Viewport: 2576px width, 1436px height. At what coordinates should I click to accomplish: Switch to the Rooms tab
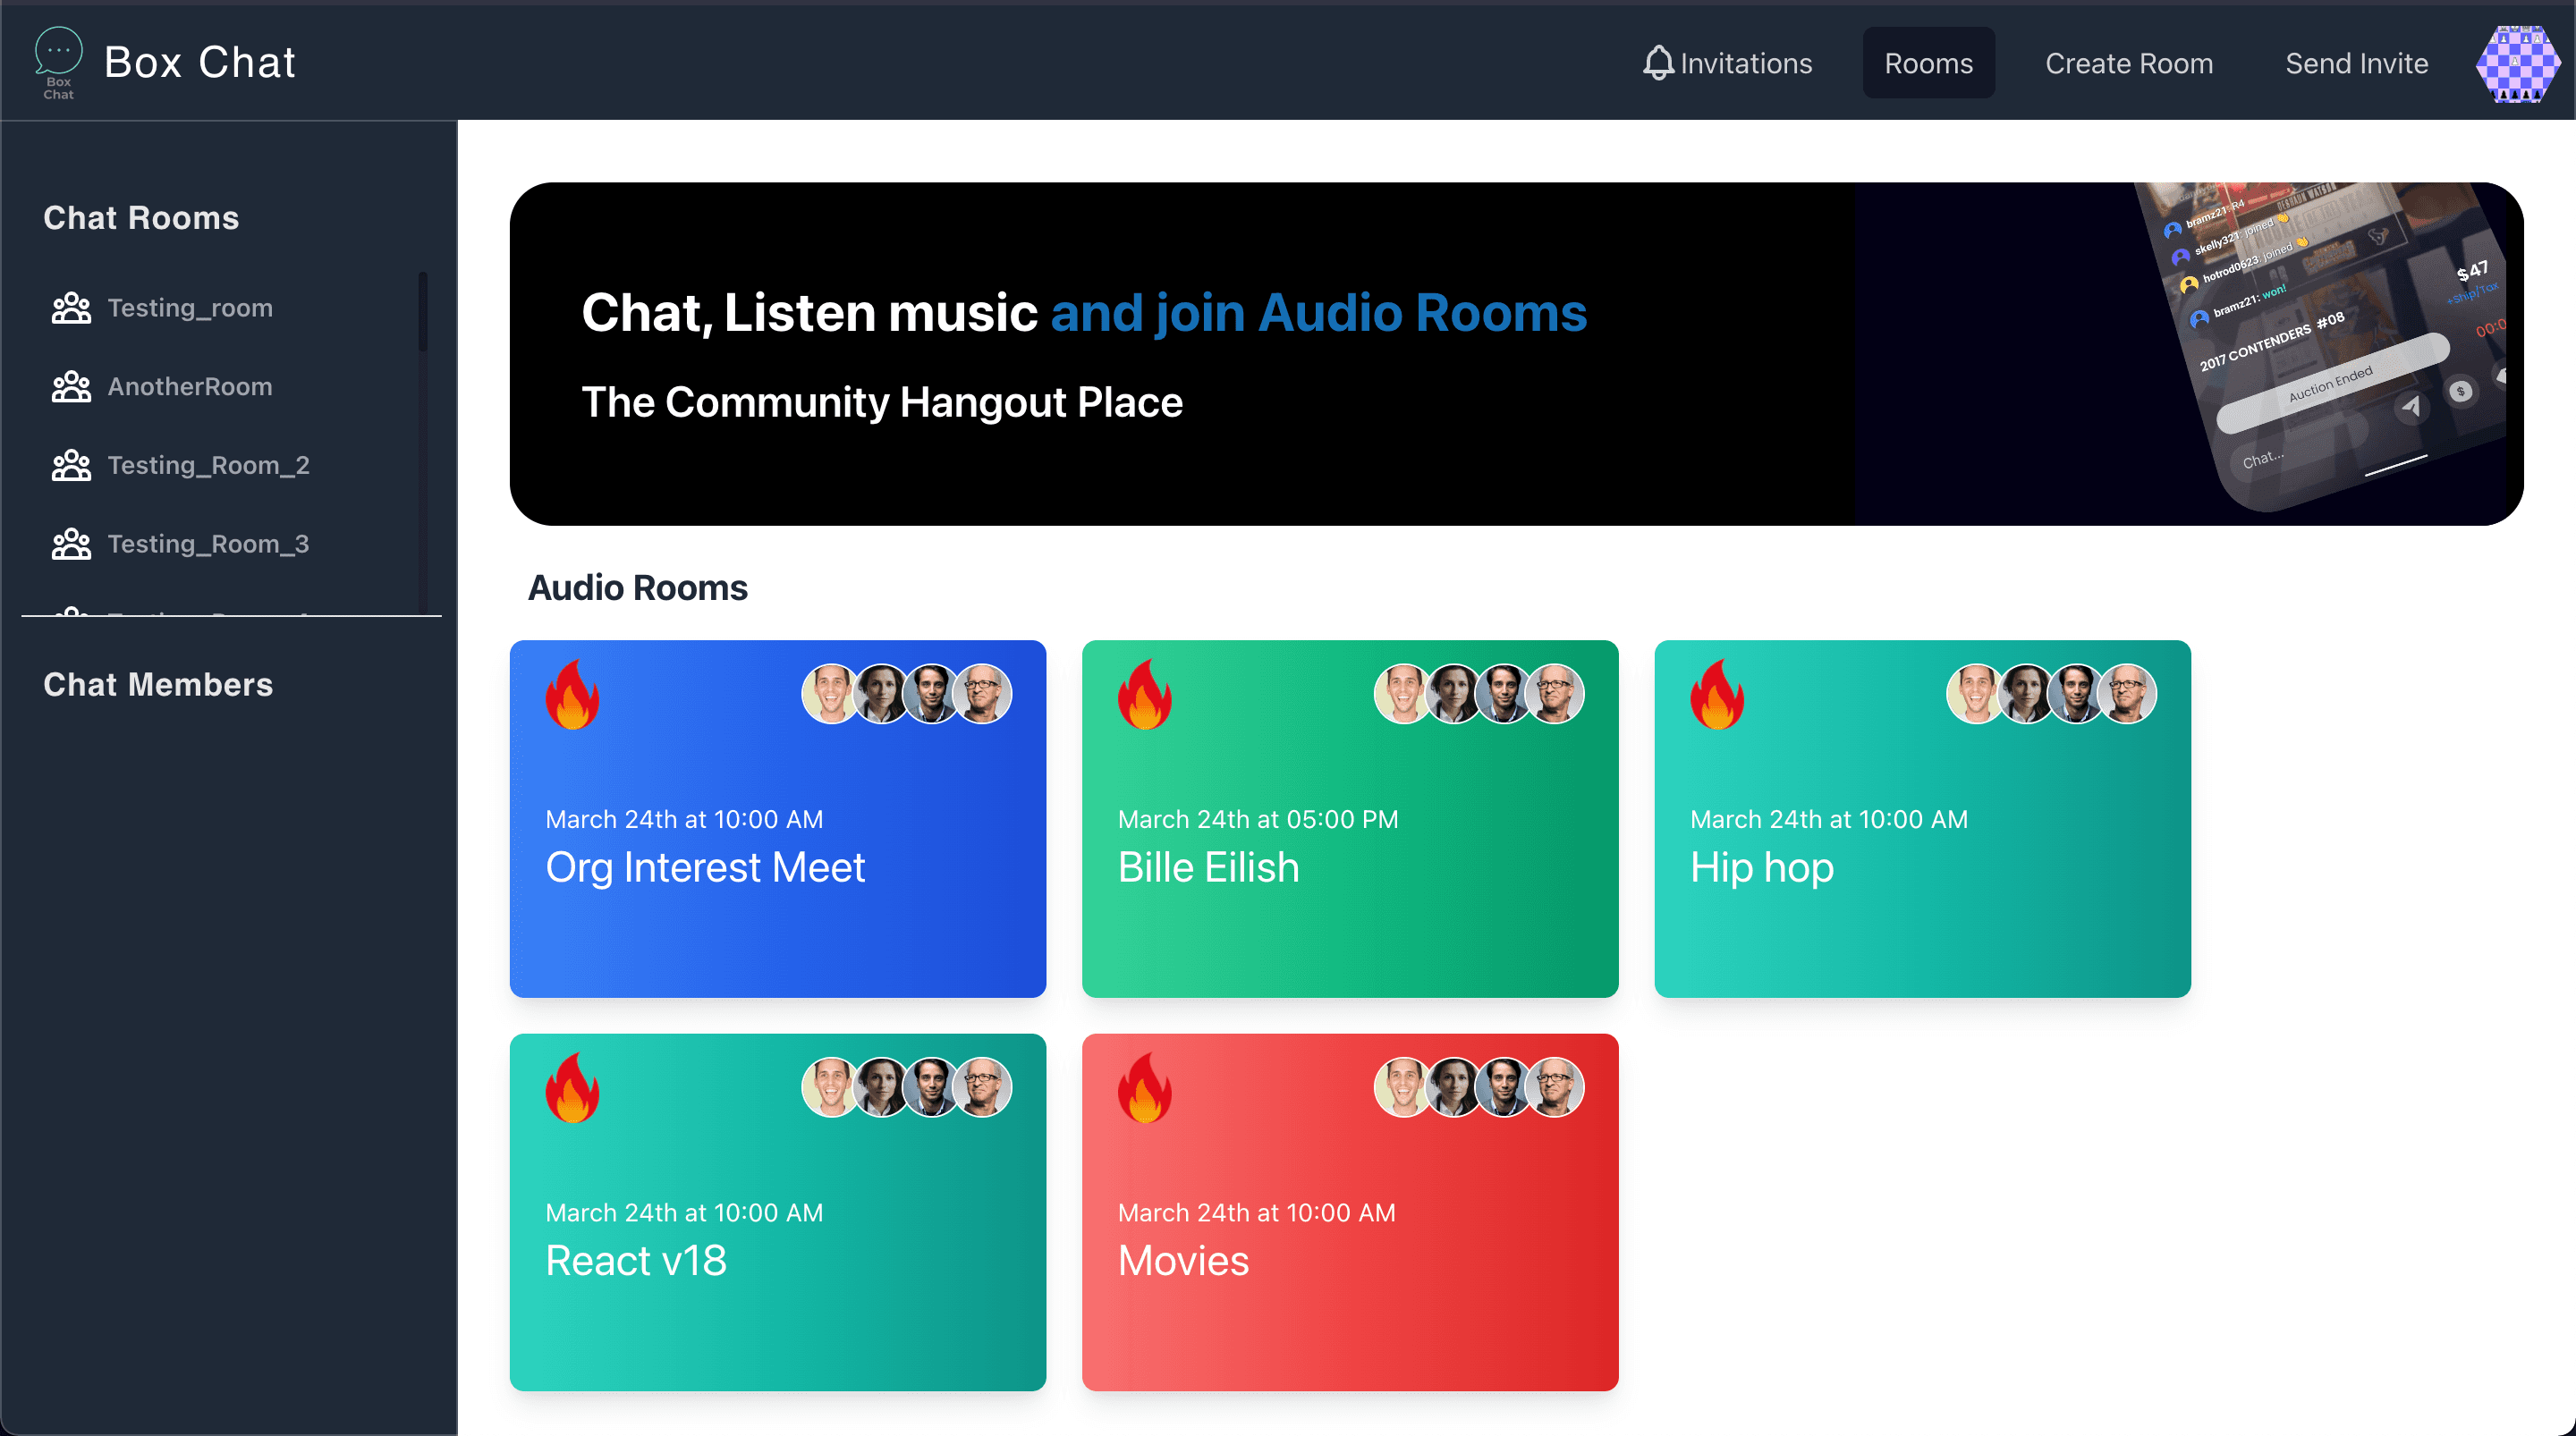point(1927,63)
